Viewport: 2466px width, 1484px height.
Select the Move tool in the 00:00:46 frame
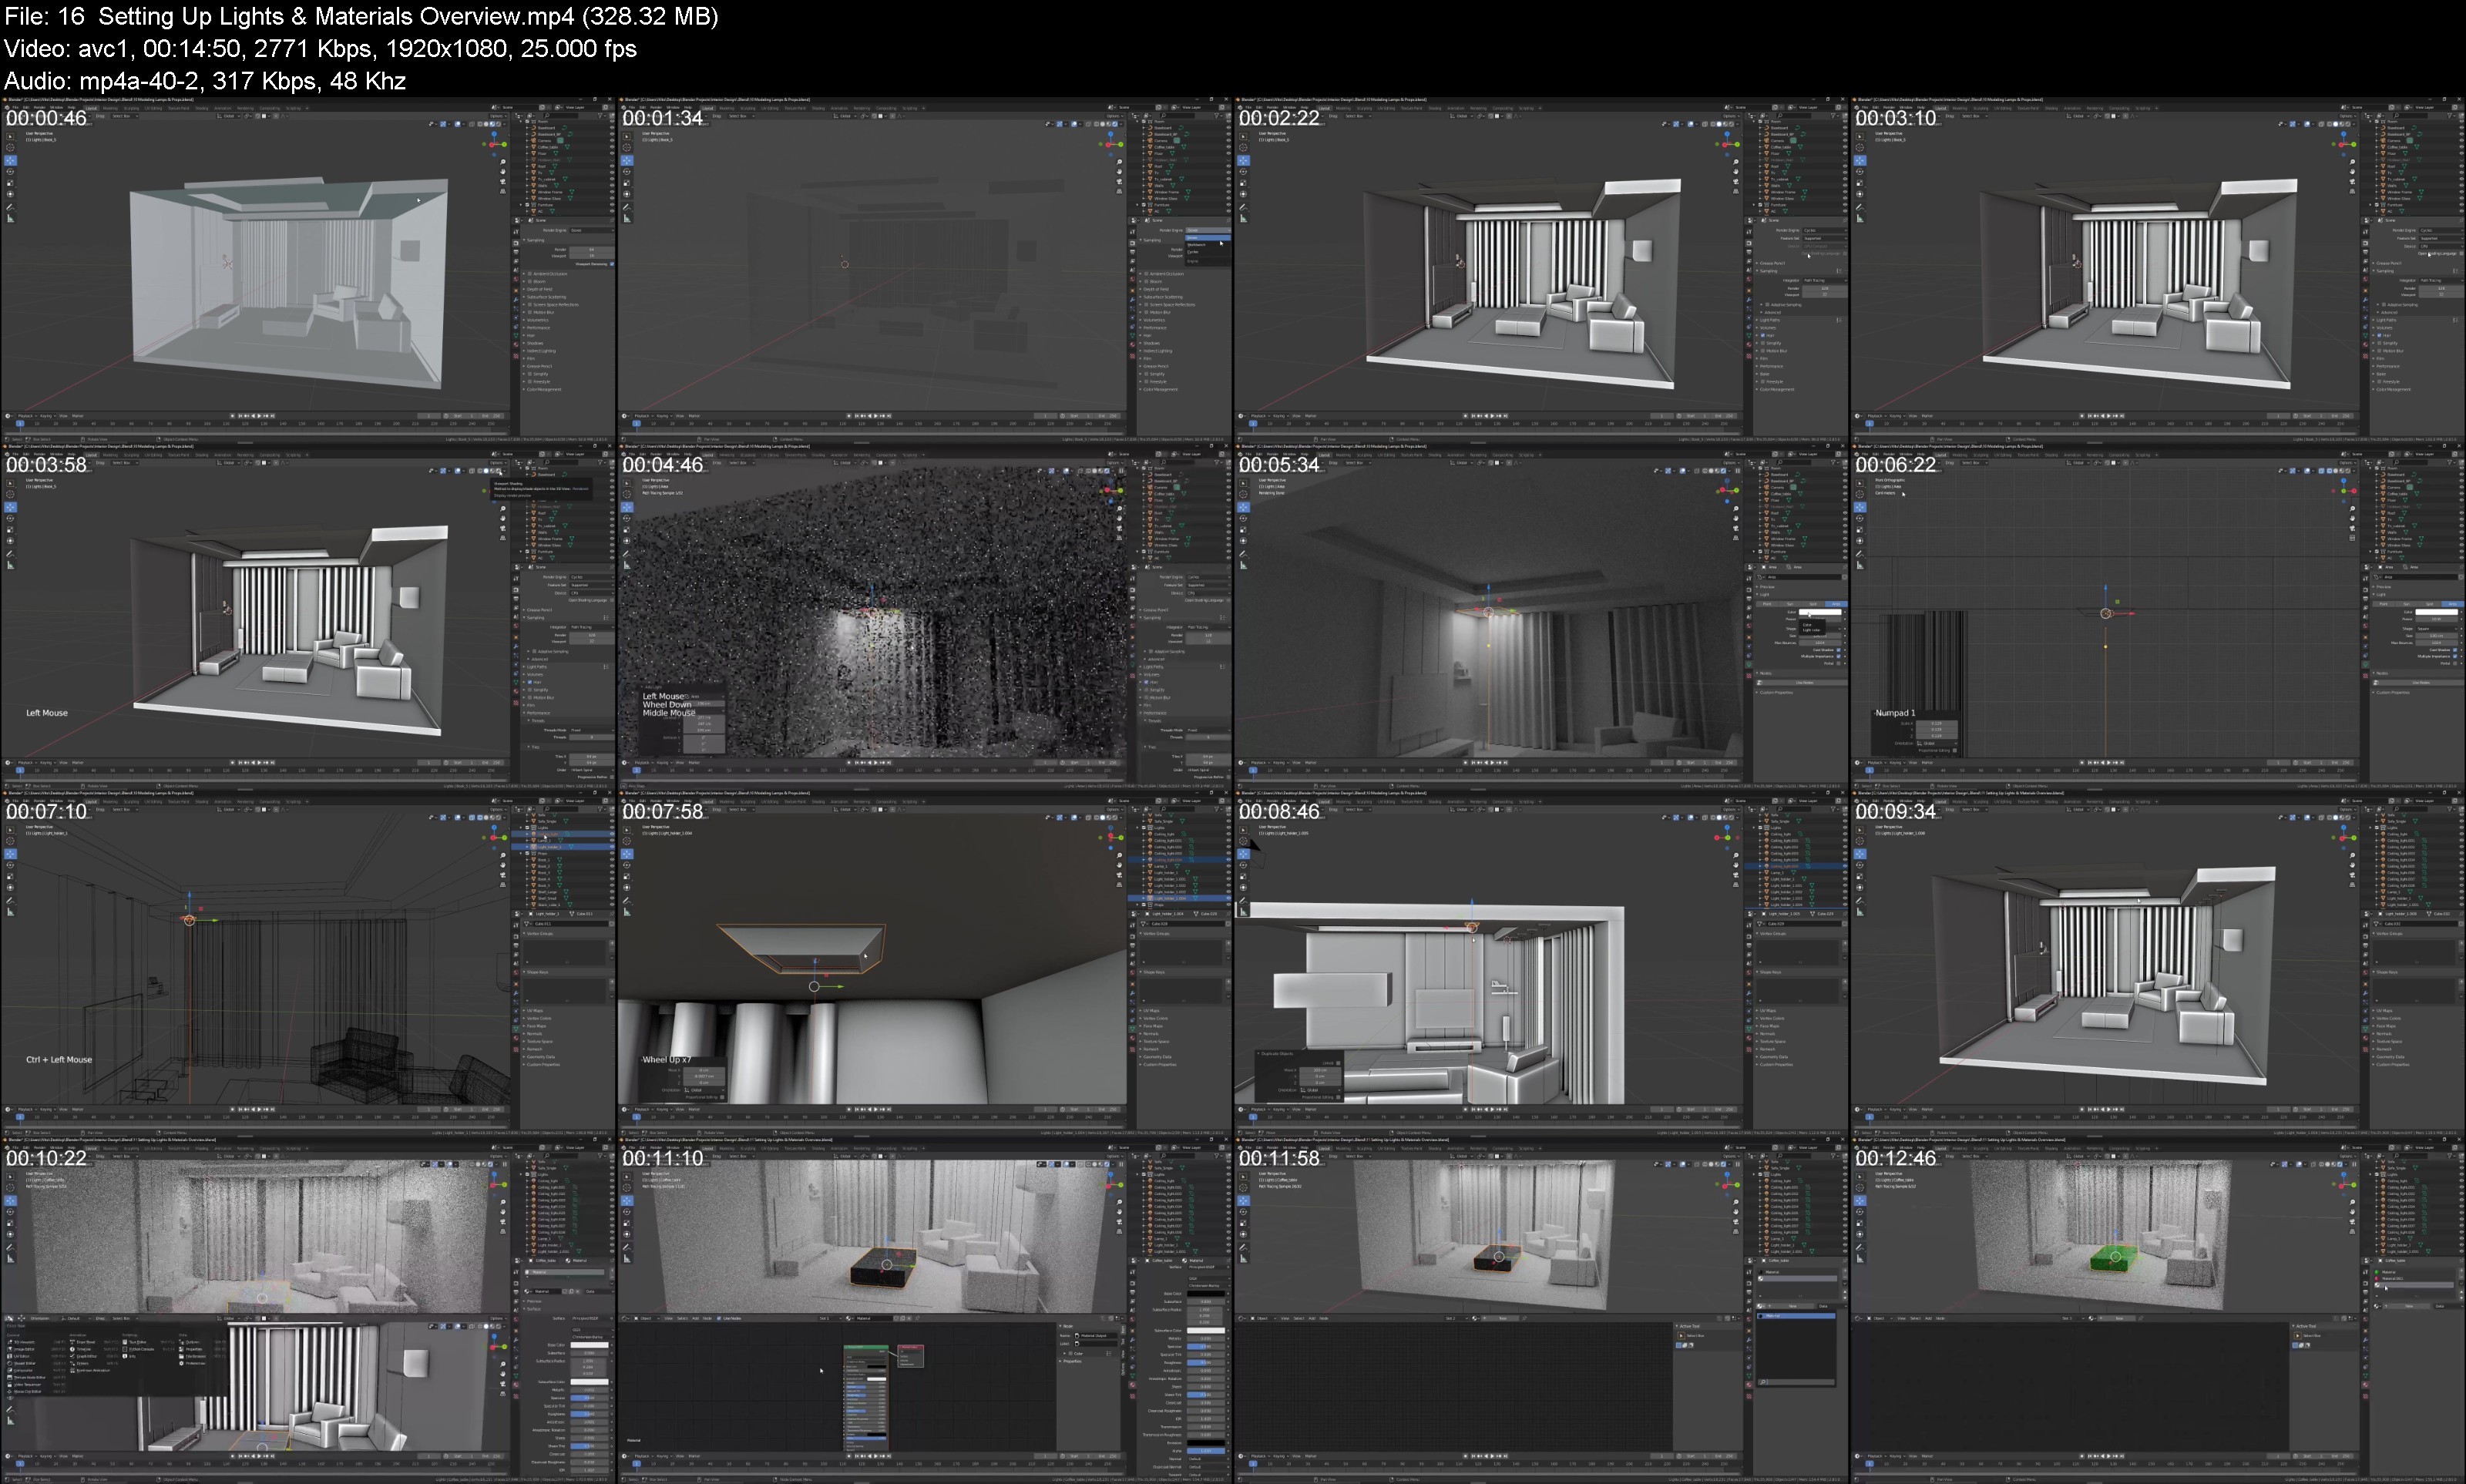click(x=11, y=161)
